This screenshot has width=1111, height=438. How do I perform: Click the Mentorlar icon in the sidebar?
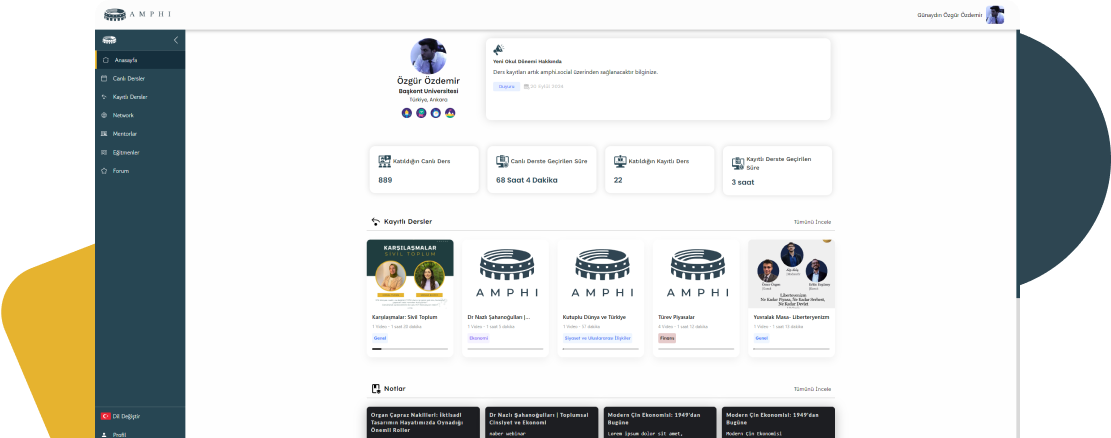(104, 134)
